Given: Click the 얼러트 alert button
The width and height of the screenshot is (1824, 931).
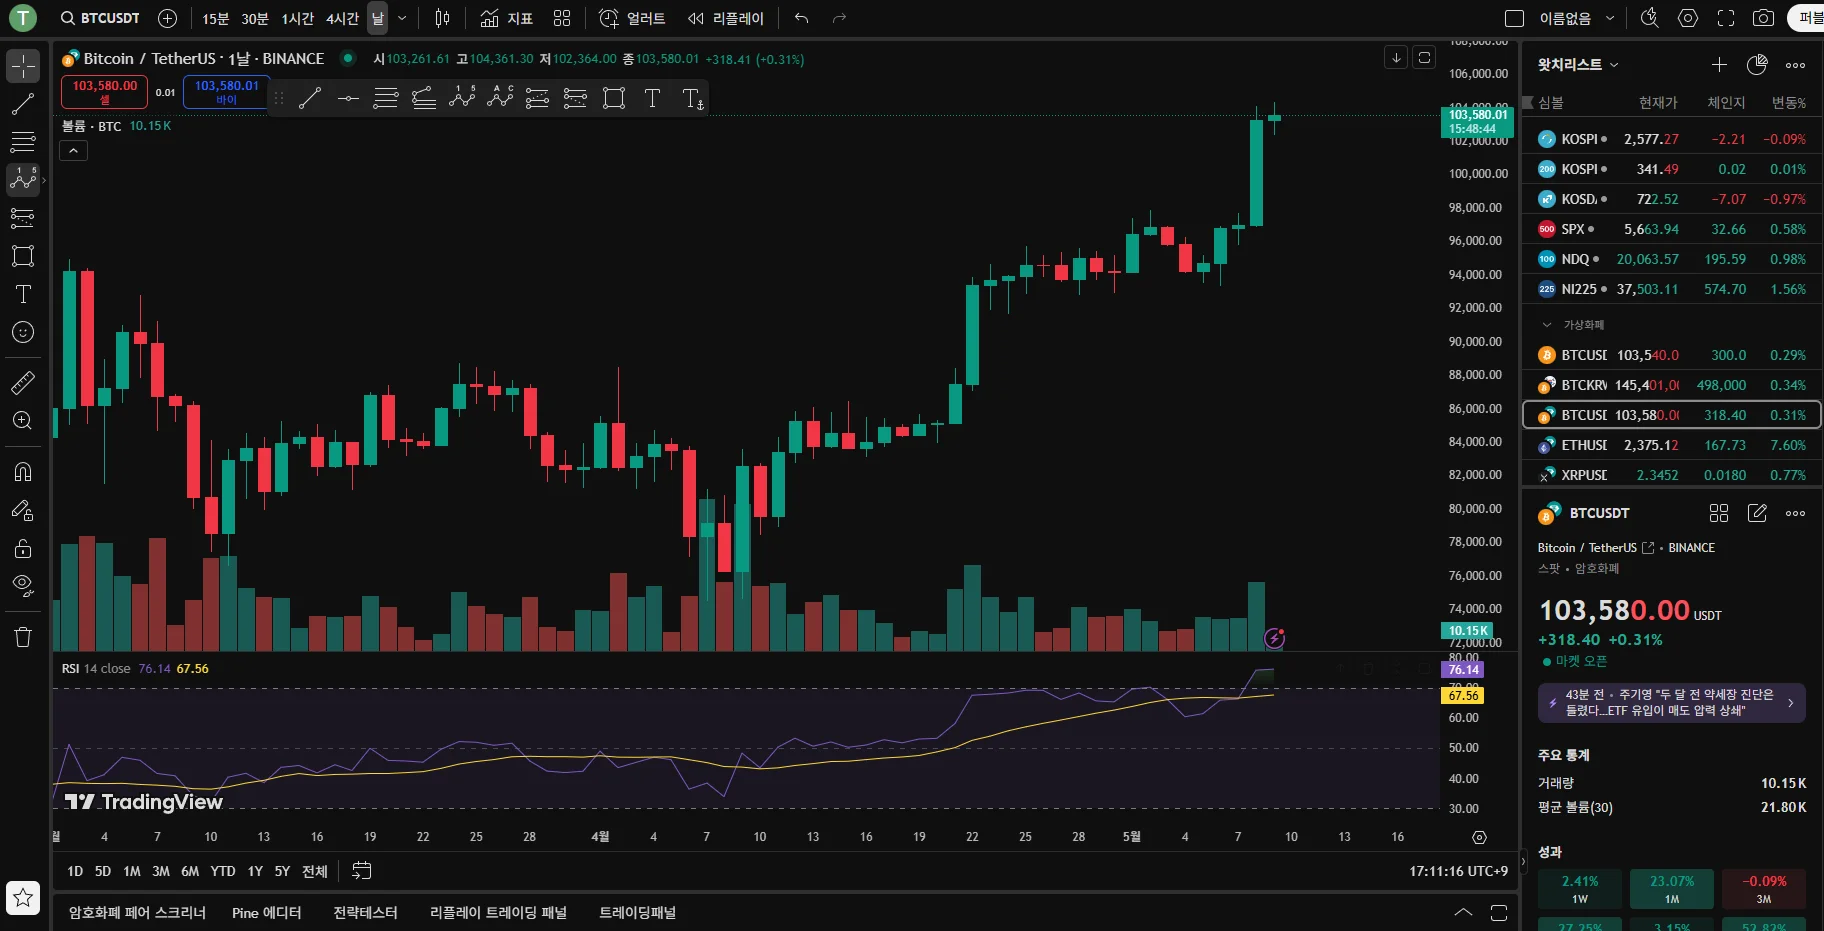Looking at the screenshot, I should 632,18.
